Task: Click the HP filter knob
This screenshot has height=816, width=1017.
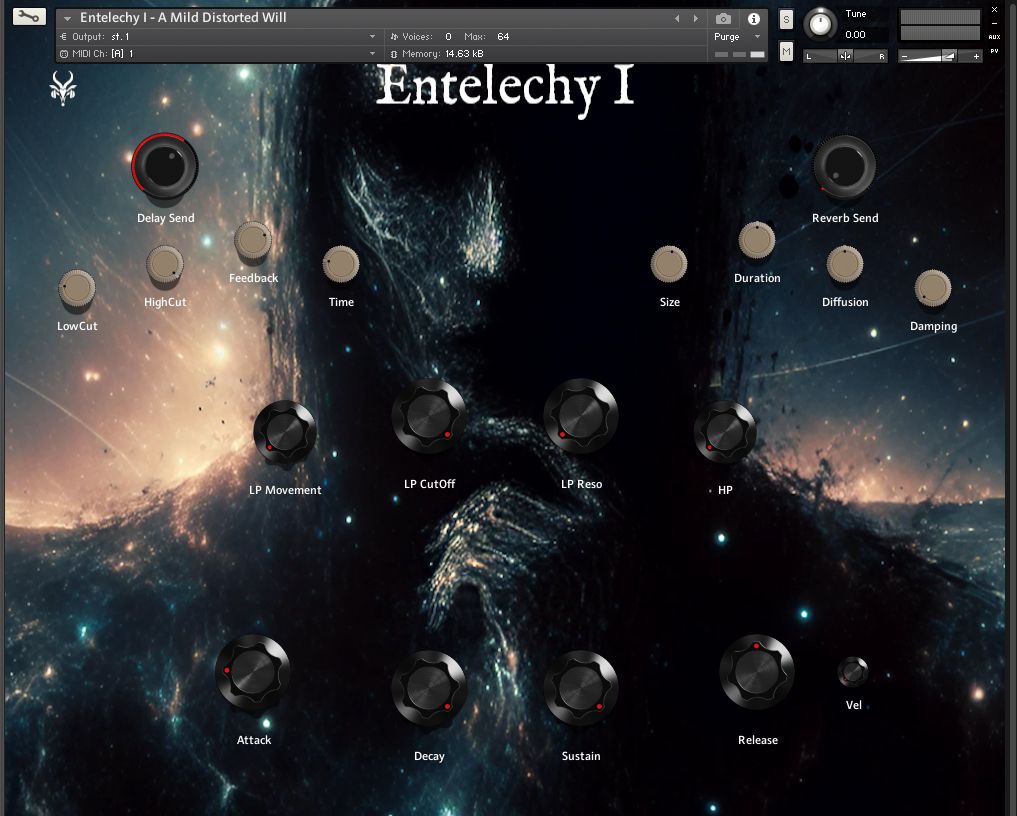Action: click(x=725, y=432)
